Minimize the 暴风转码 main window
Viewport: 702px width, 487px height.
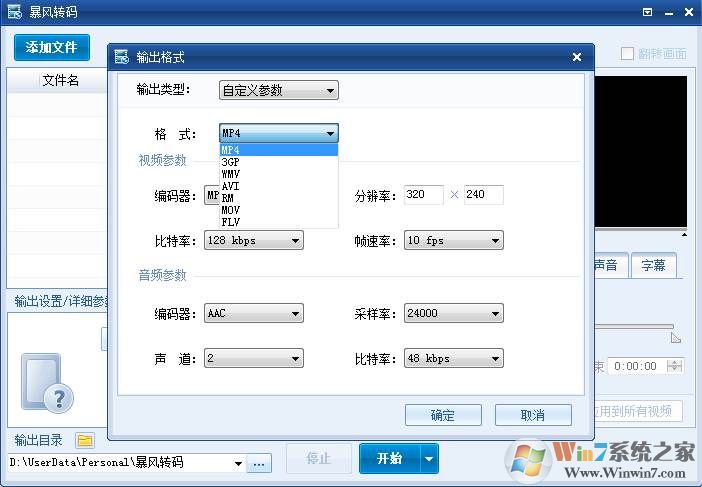coord(669,13)
